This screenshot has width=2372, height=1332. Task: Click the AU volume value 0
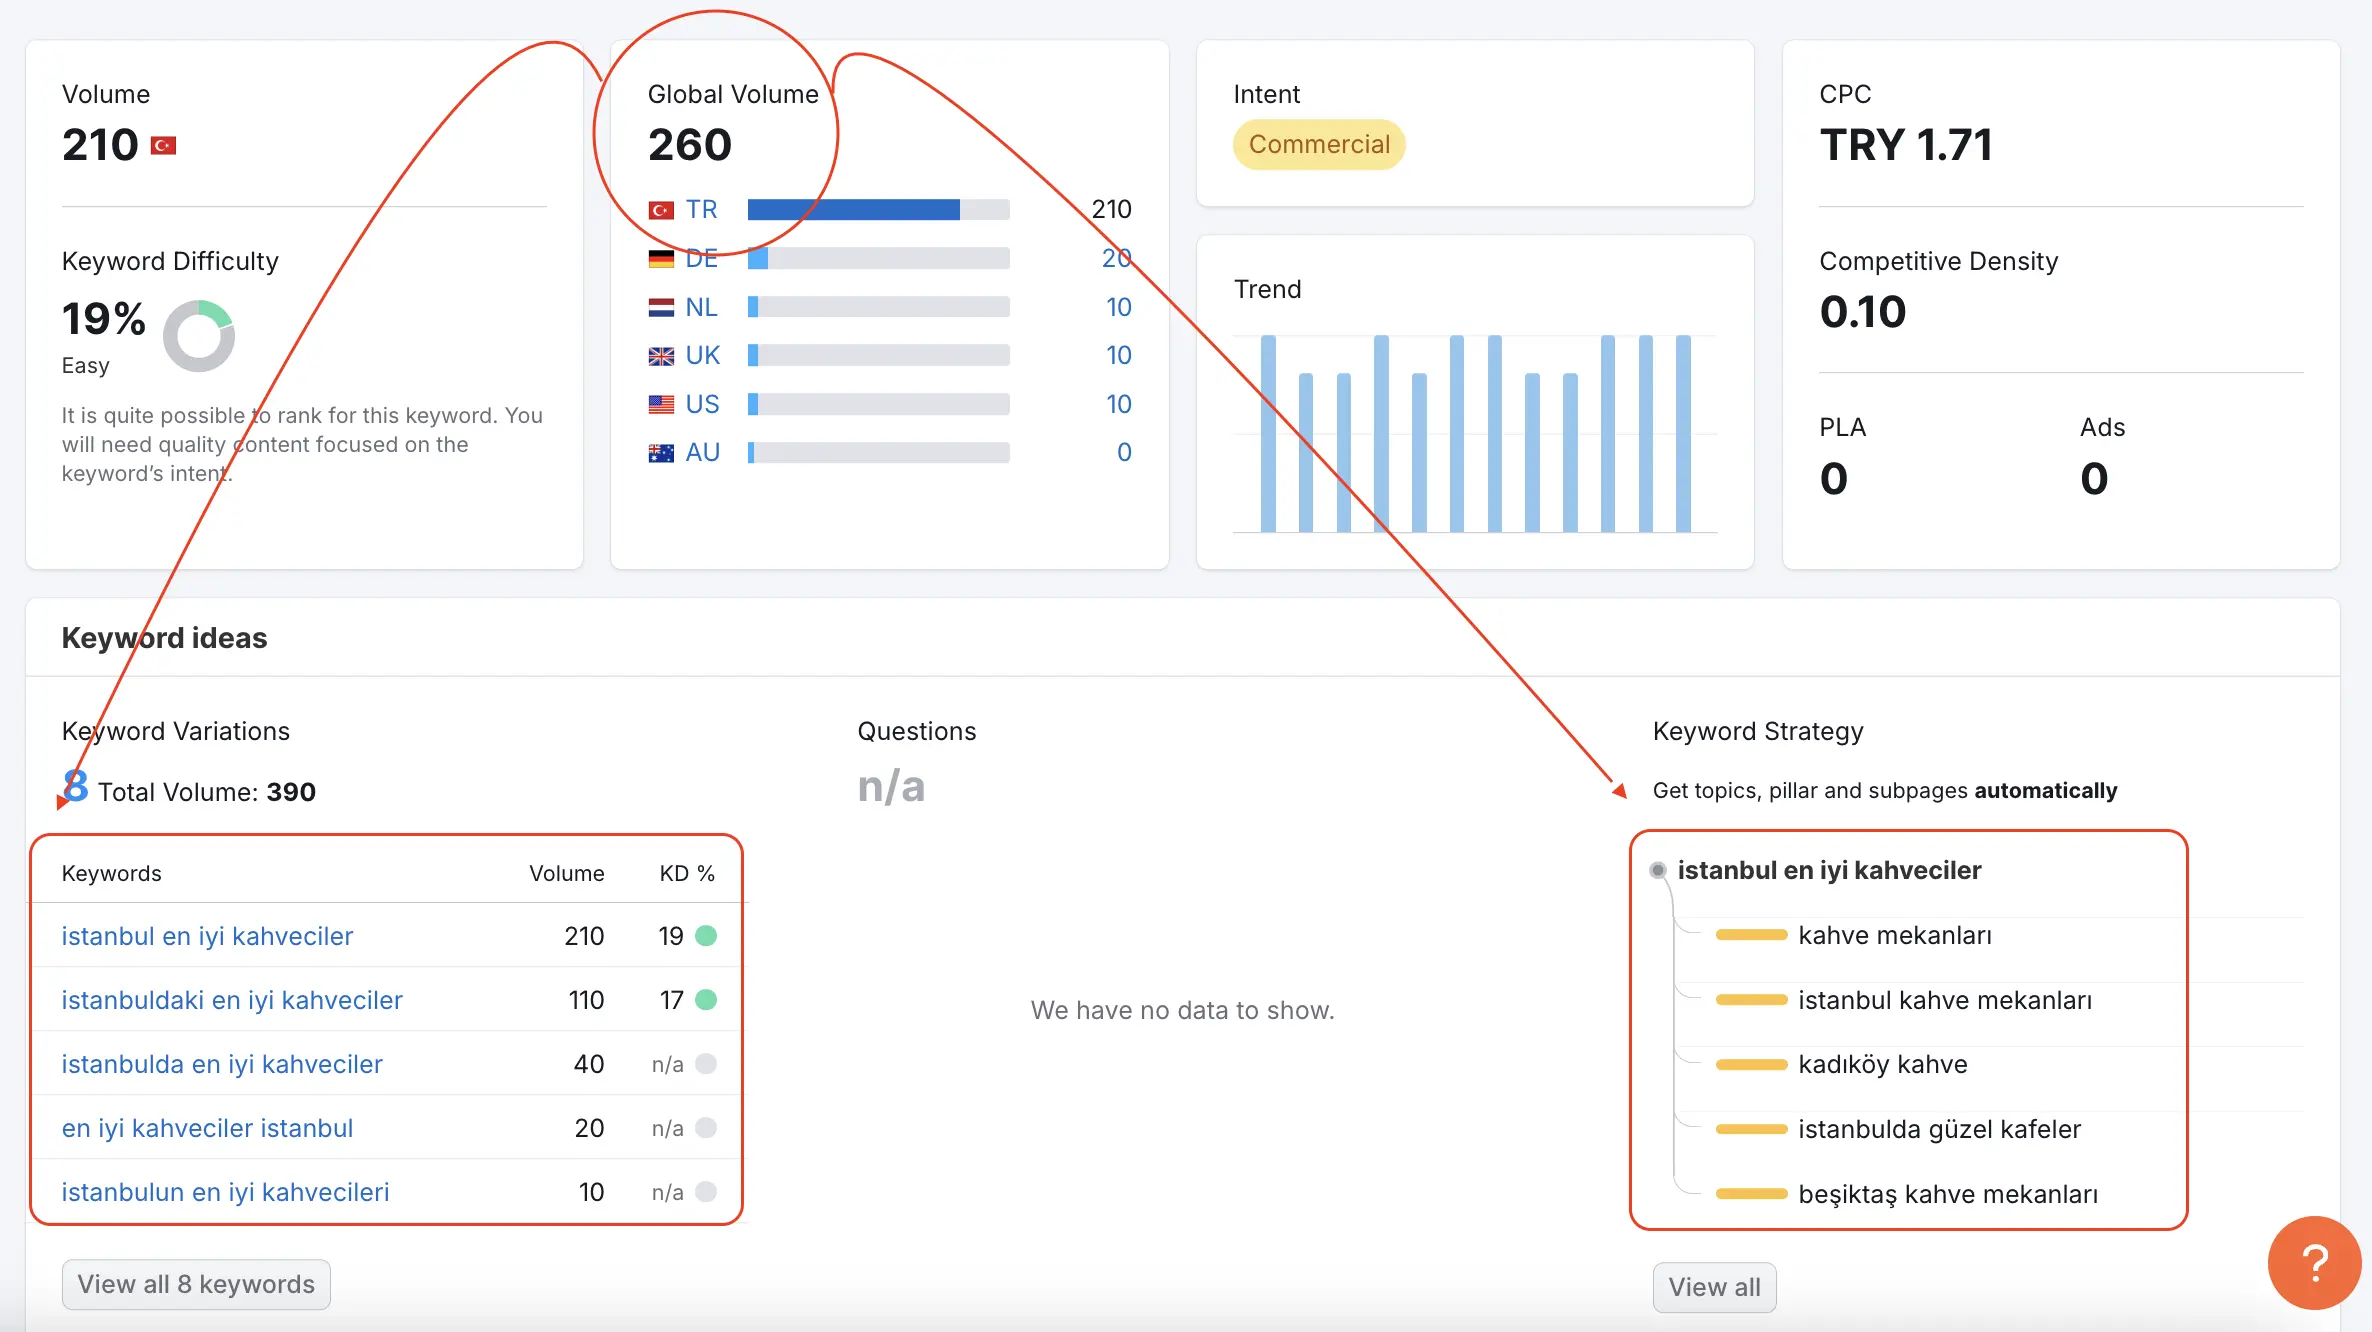click(1124, 453)
